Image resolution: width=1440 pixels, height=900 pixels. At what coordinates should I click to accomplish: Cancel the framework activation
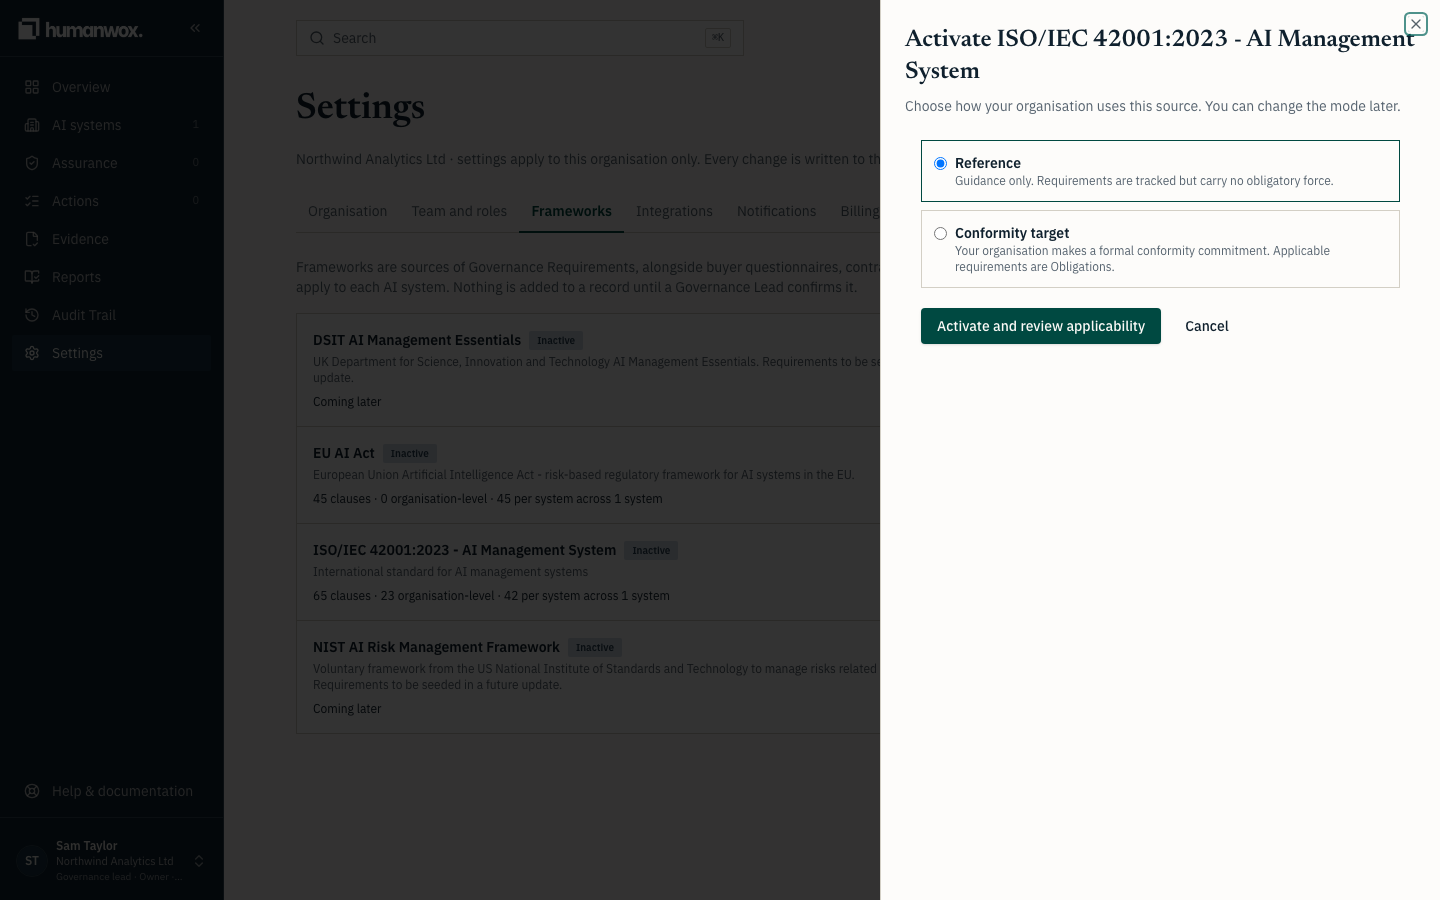coord(1206,326)
